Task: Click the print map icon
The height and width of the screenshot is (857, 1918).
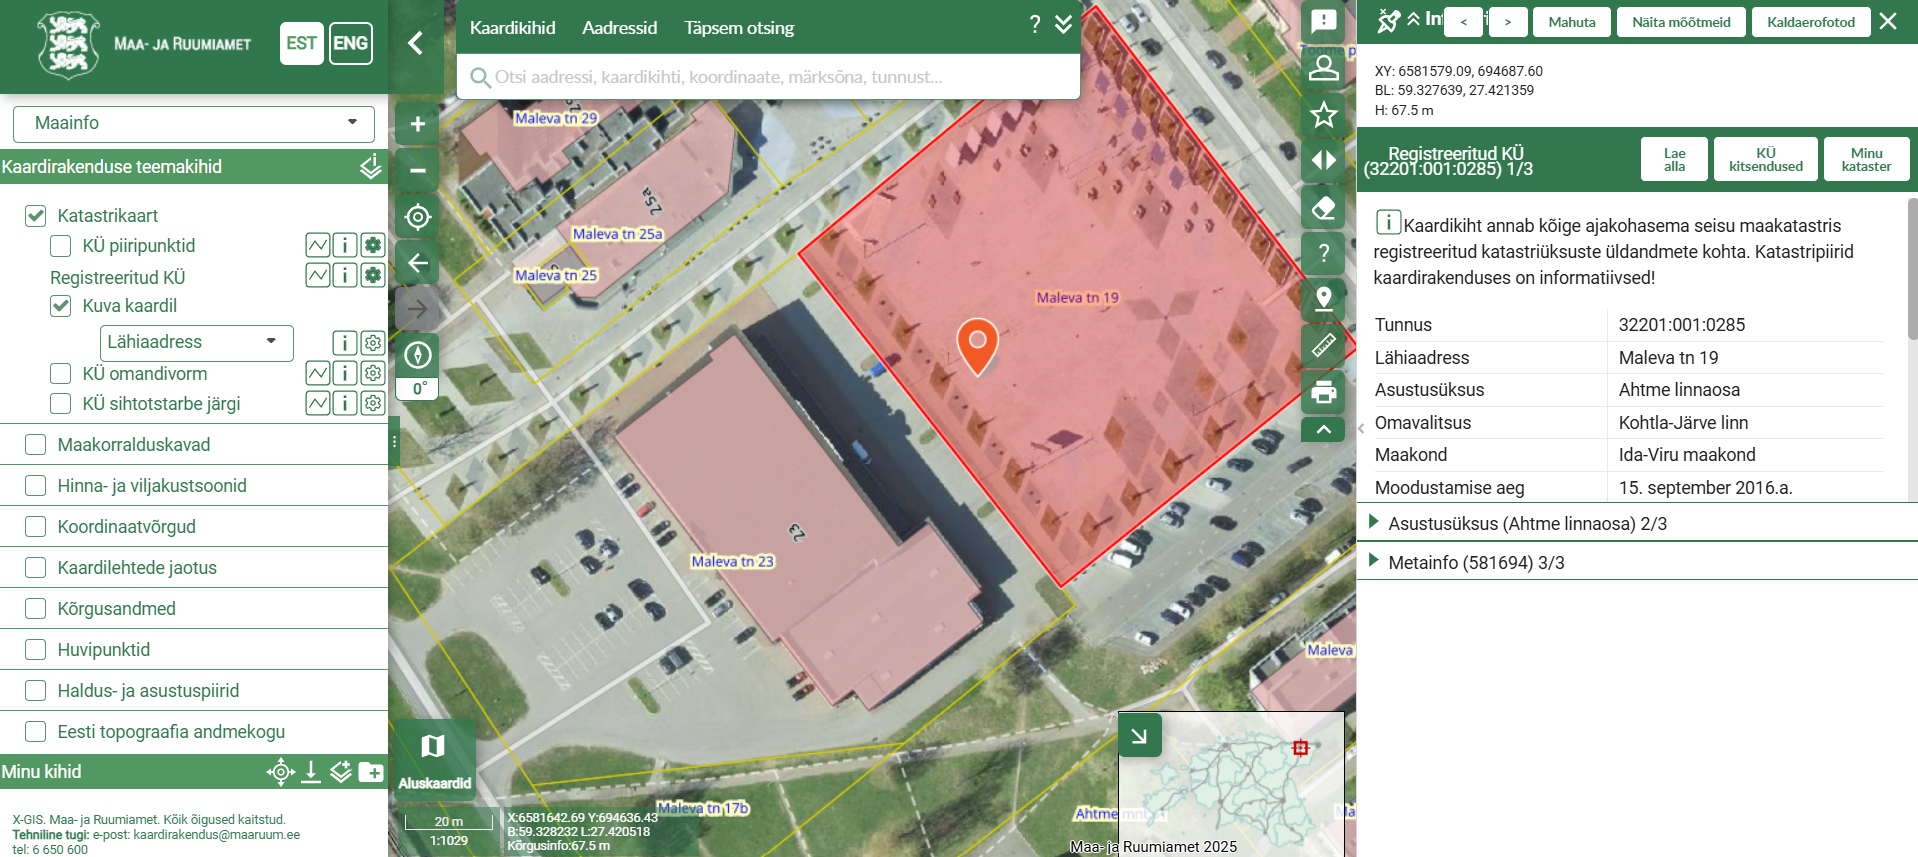Action: (1323, 392)
